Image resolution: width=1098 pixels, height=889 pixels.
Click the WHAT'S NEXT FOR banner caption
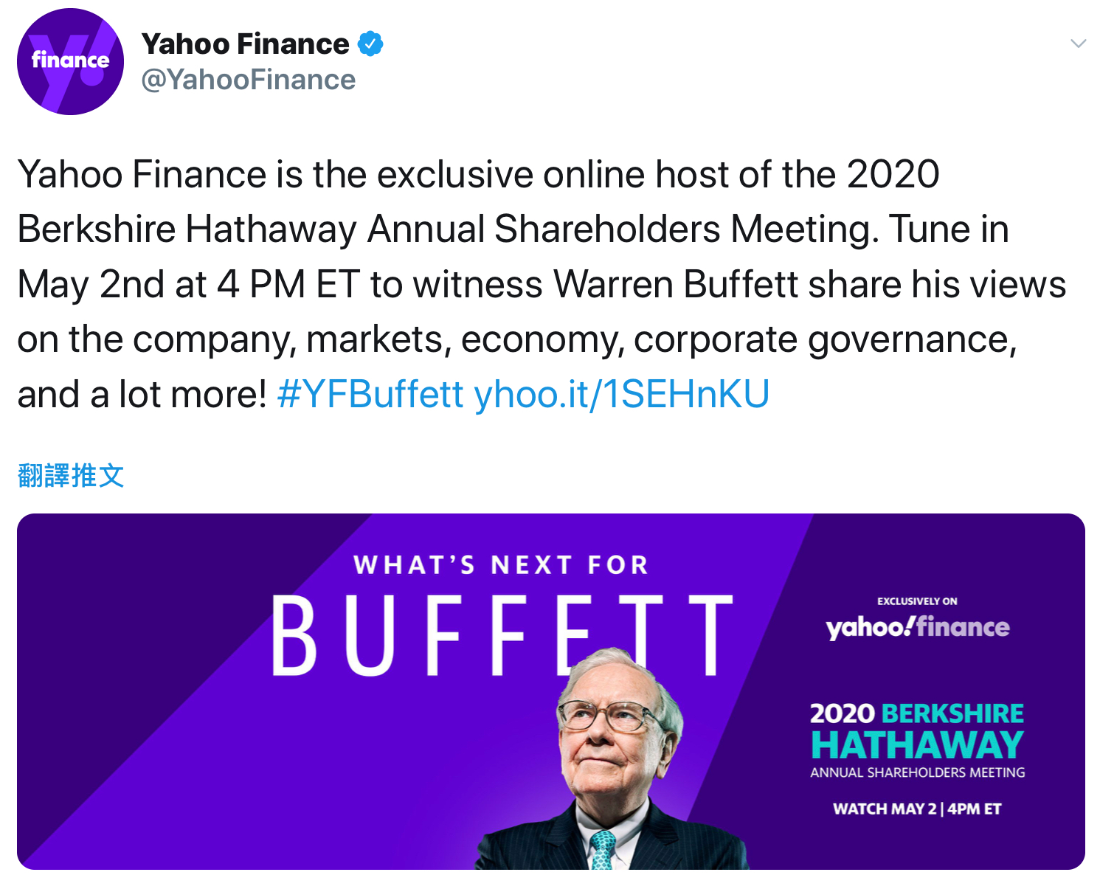(501, 565)
